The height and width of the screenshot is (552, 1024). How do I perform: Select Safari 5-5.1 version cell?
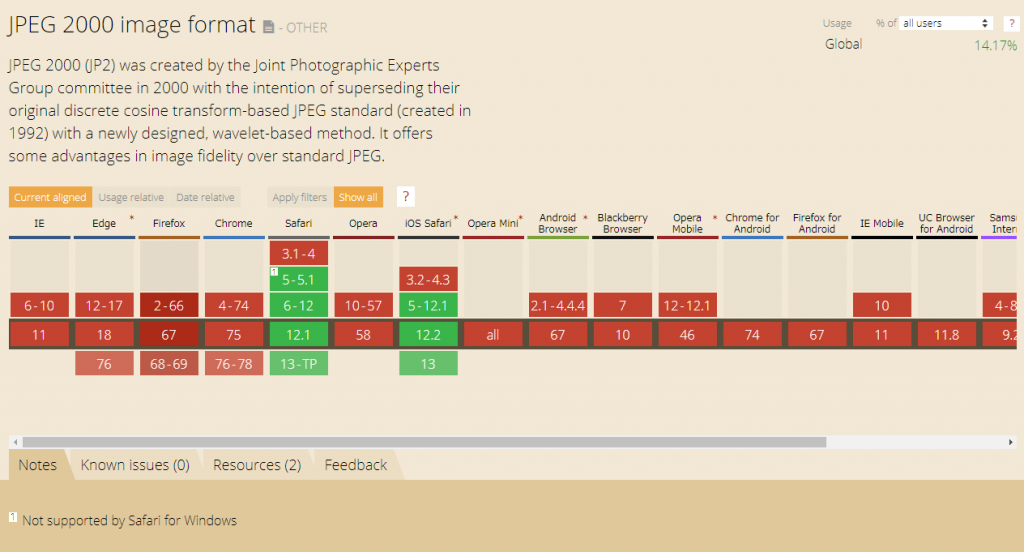[298, 280]
